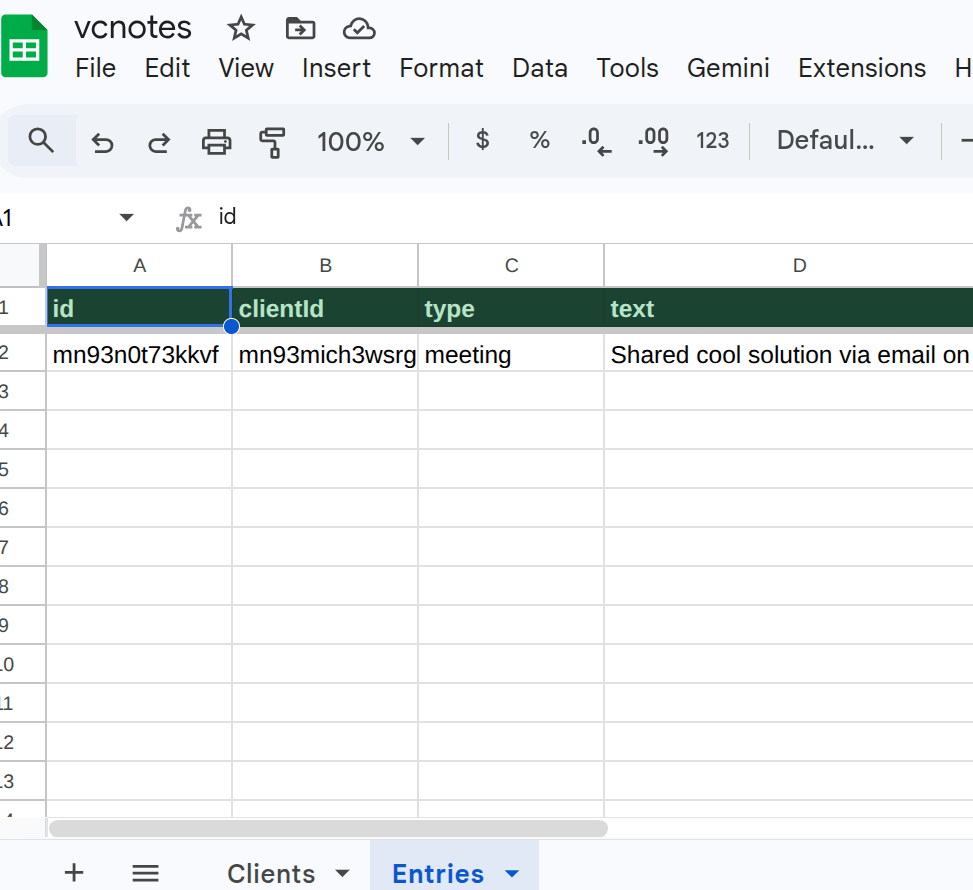Click the redo arrow
Image resolution: width=973 pixels, height=890 pixels.
(159, 142)
